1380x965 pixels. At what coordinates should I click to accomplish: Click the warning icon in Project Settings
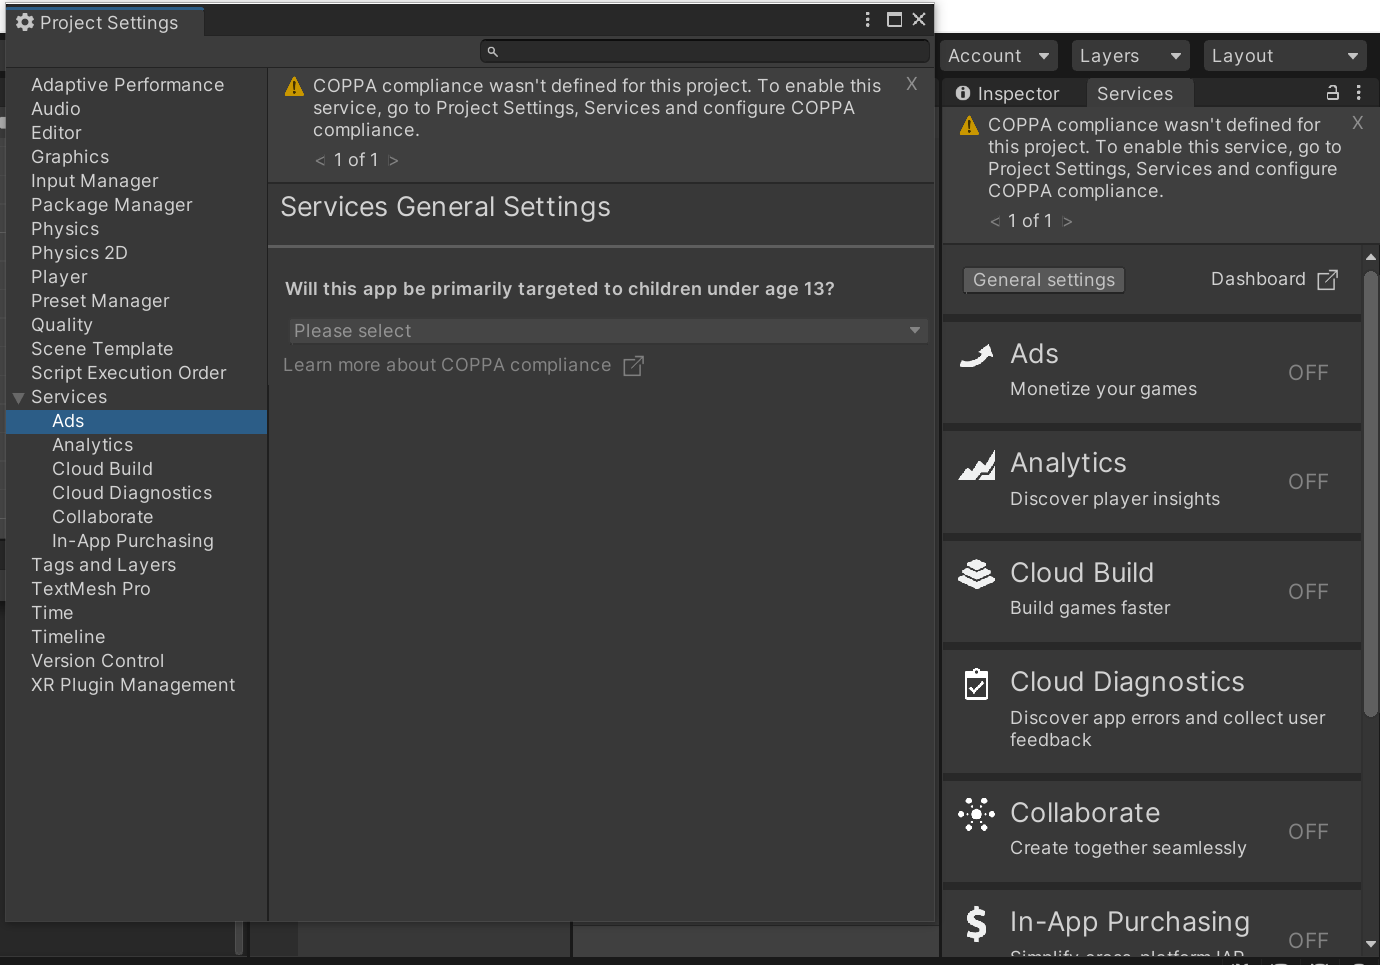click(x=294, y=87)
